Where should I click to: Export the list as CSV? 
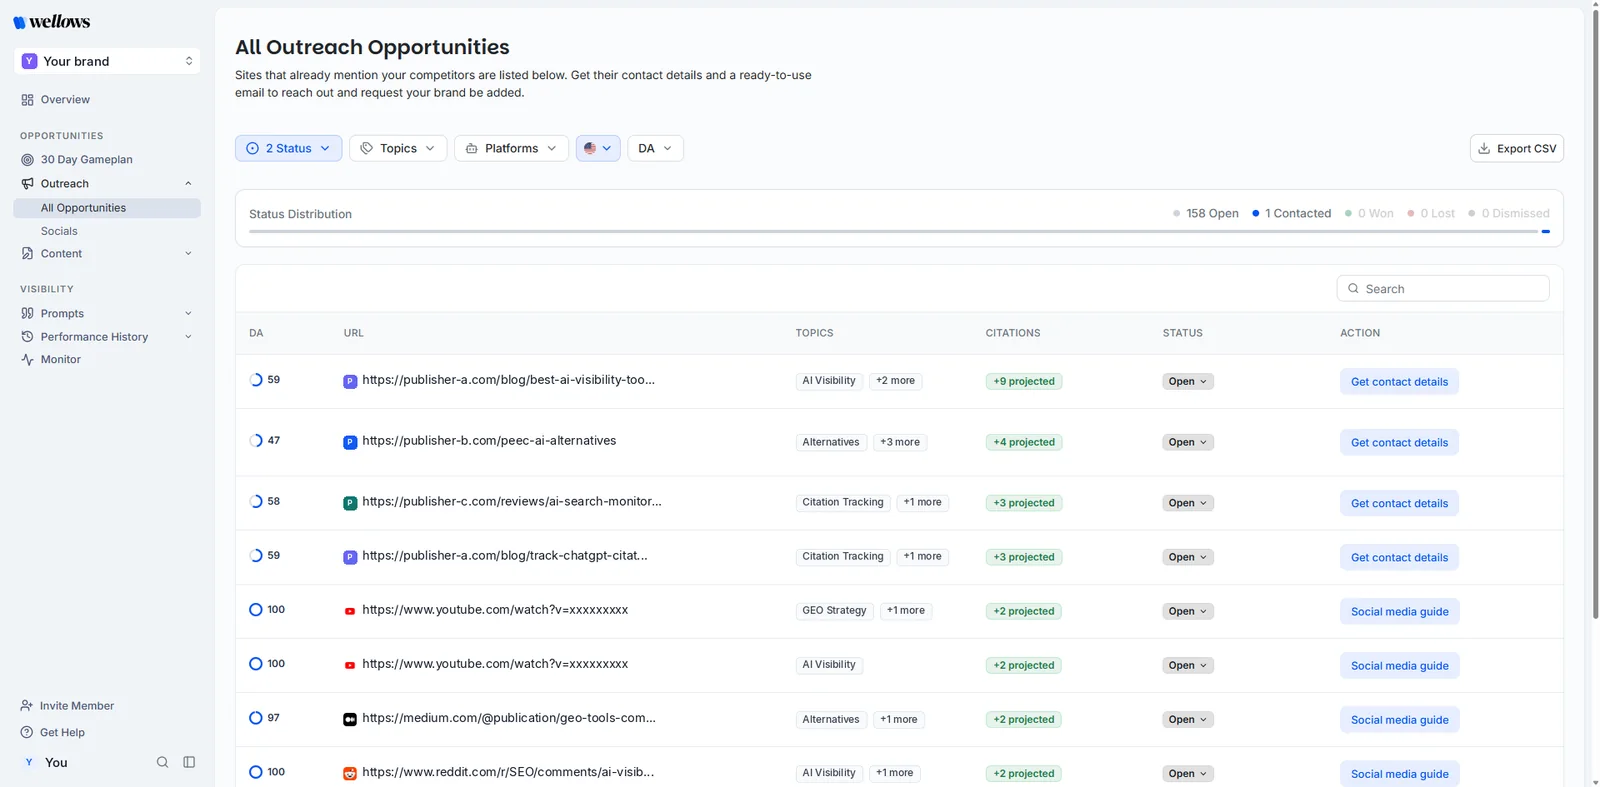[1517, 148]
